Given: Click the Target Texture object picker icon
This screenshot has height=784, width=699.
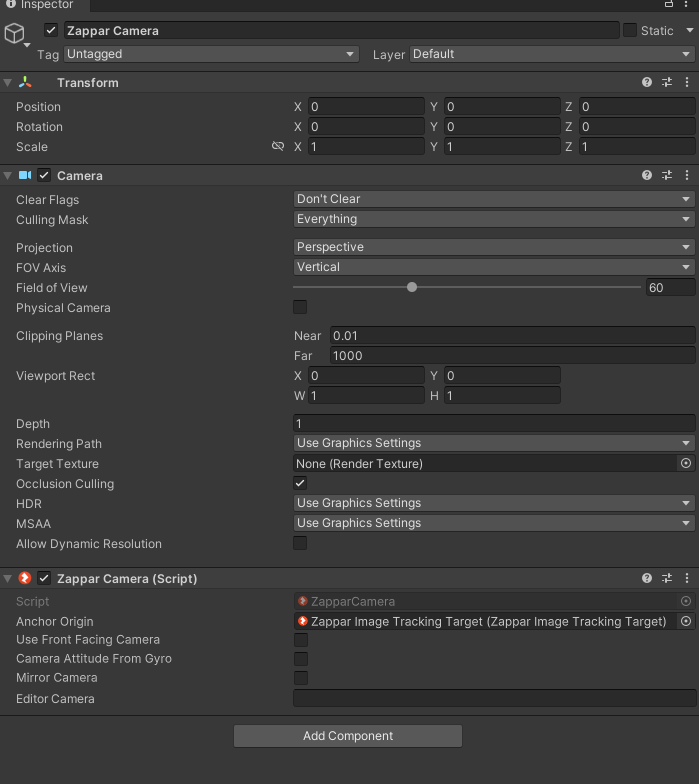Looking at the screenshot, I should [x=686, y=464].
